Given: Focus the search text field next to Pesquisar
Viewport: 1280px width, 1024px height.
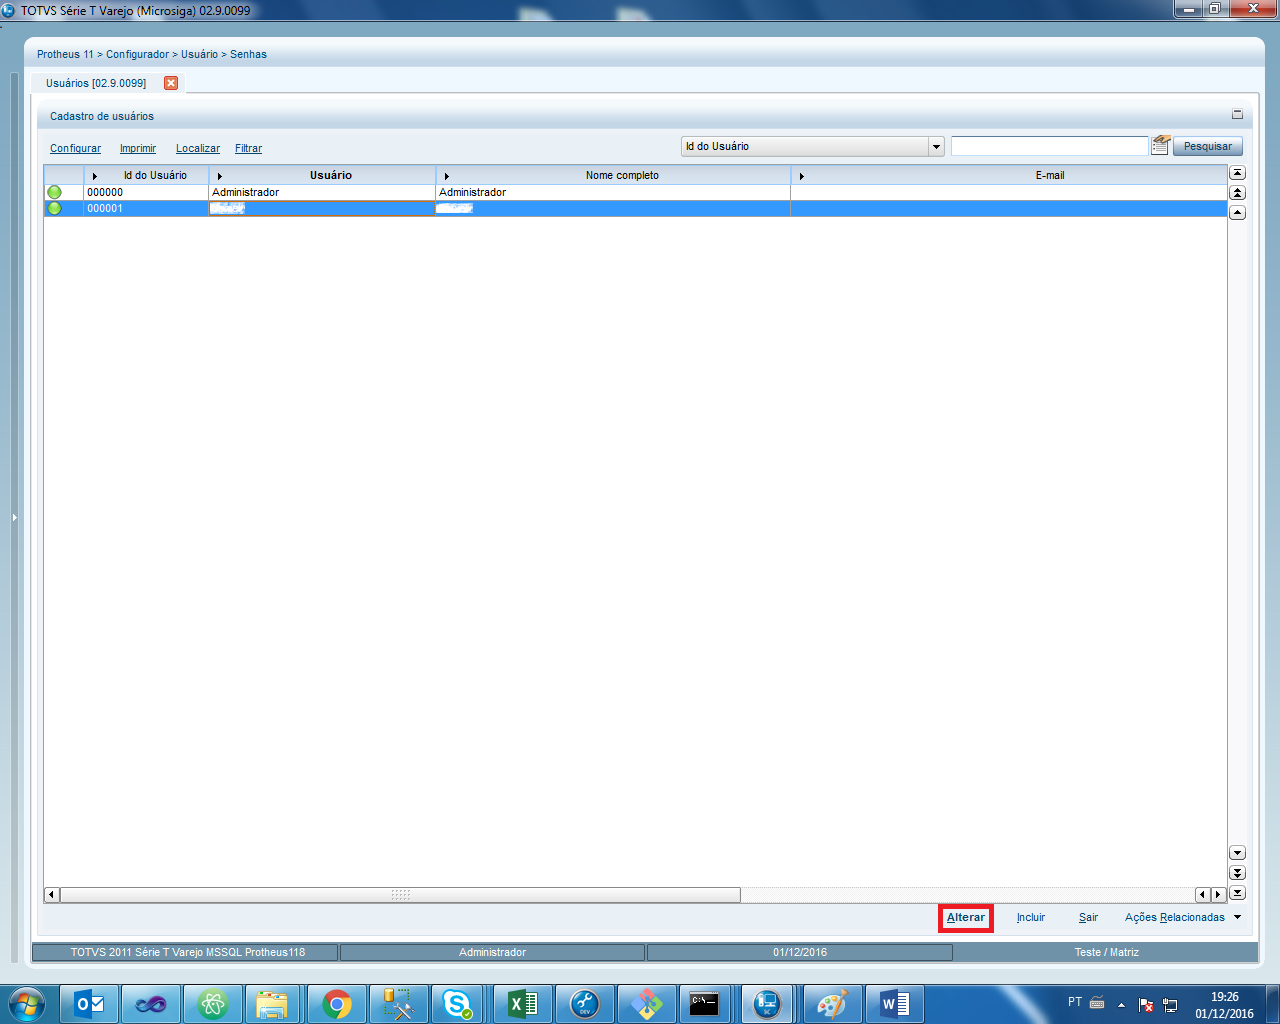Looking at the screenshot, I should pyautogui.click(x=1050, y=146).
